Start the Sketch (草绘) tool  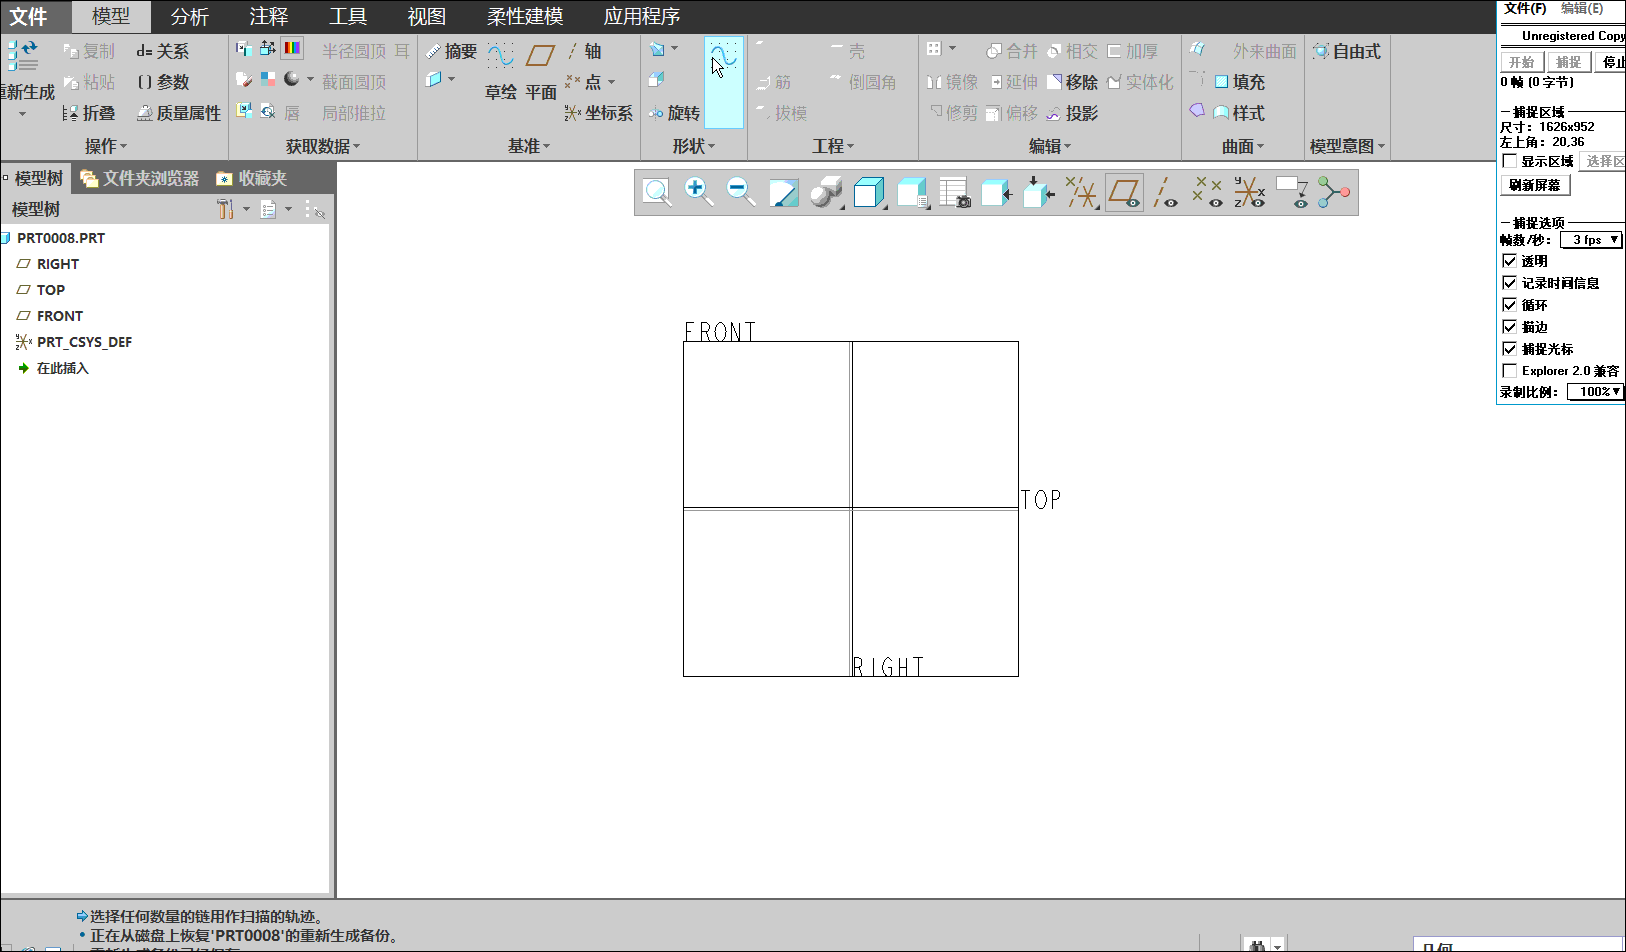[x=501, y=70]
